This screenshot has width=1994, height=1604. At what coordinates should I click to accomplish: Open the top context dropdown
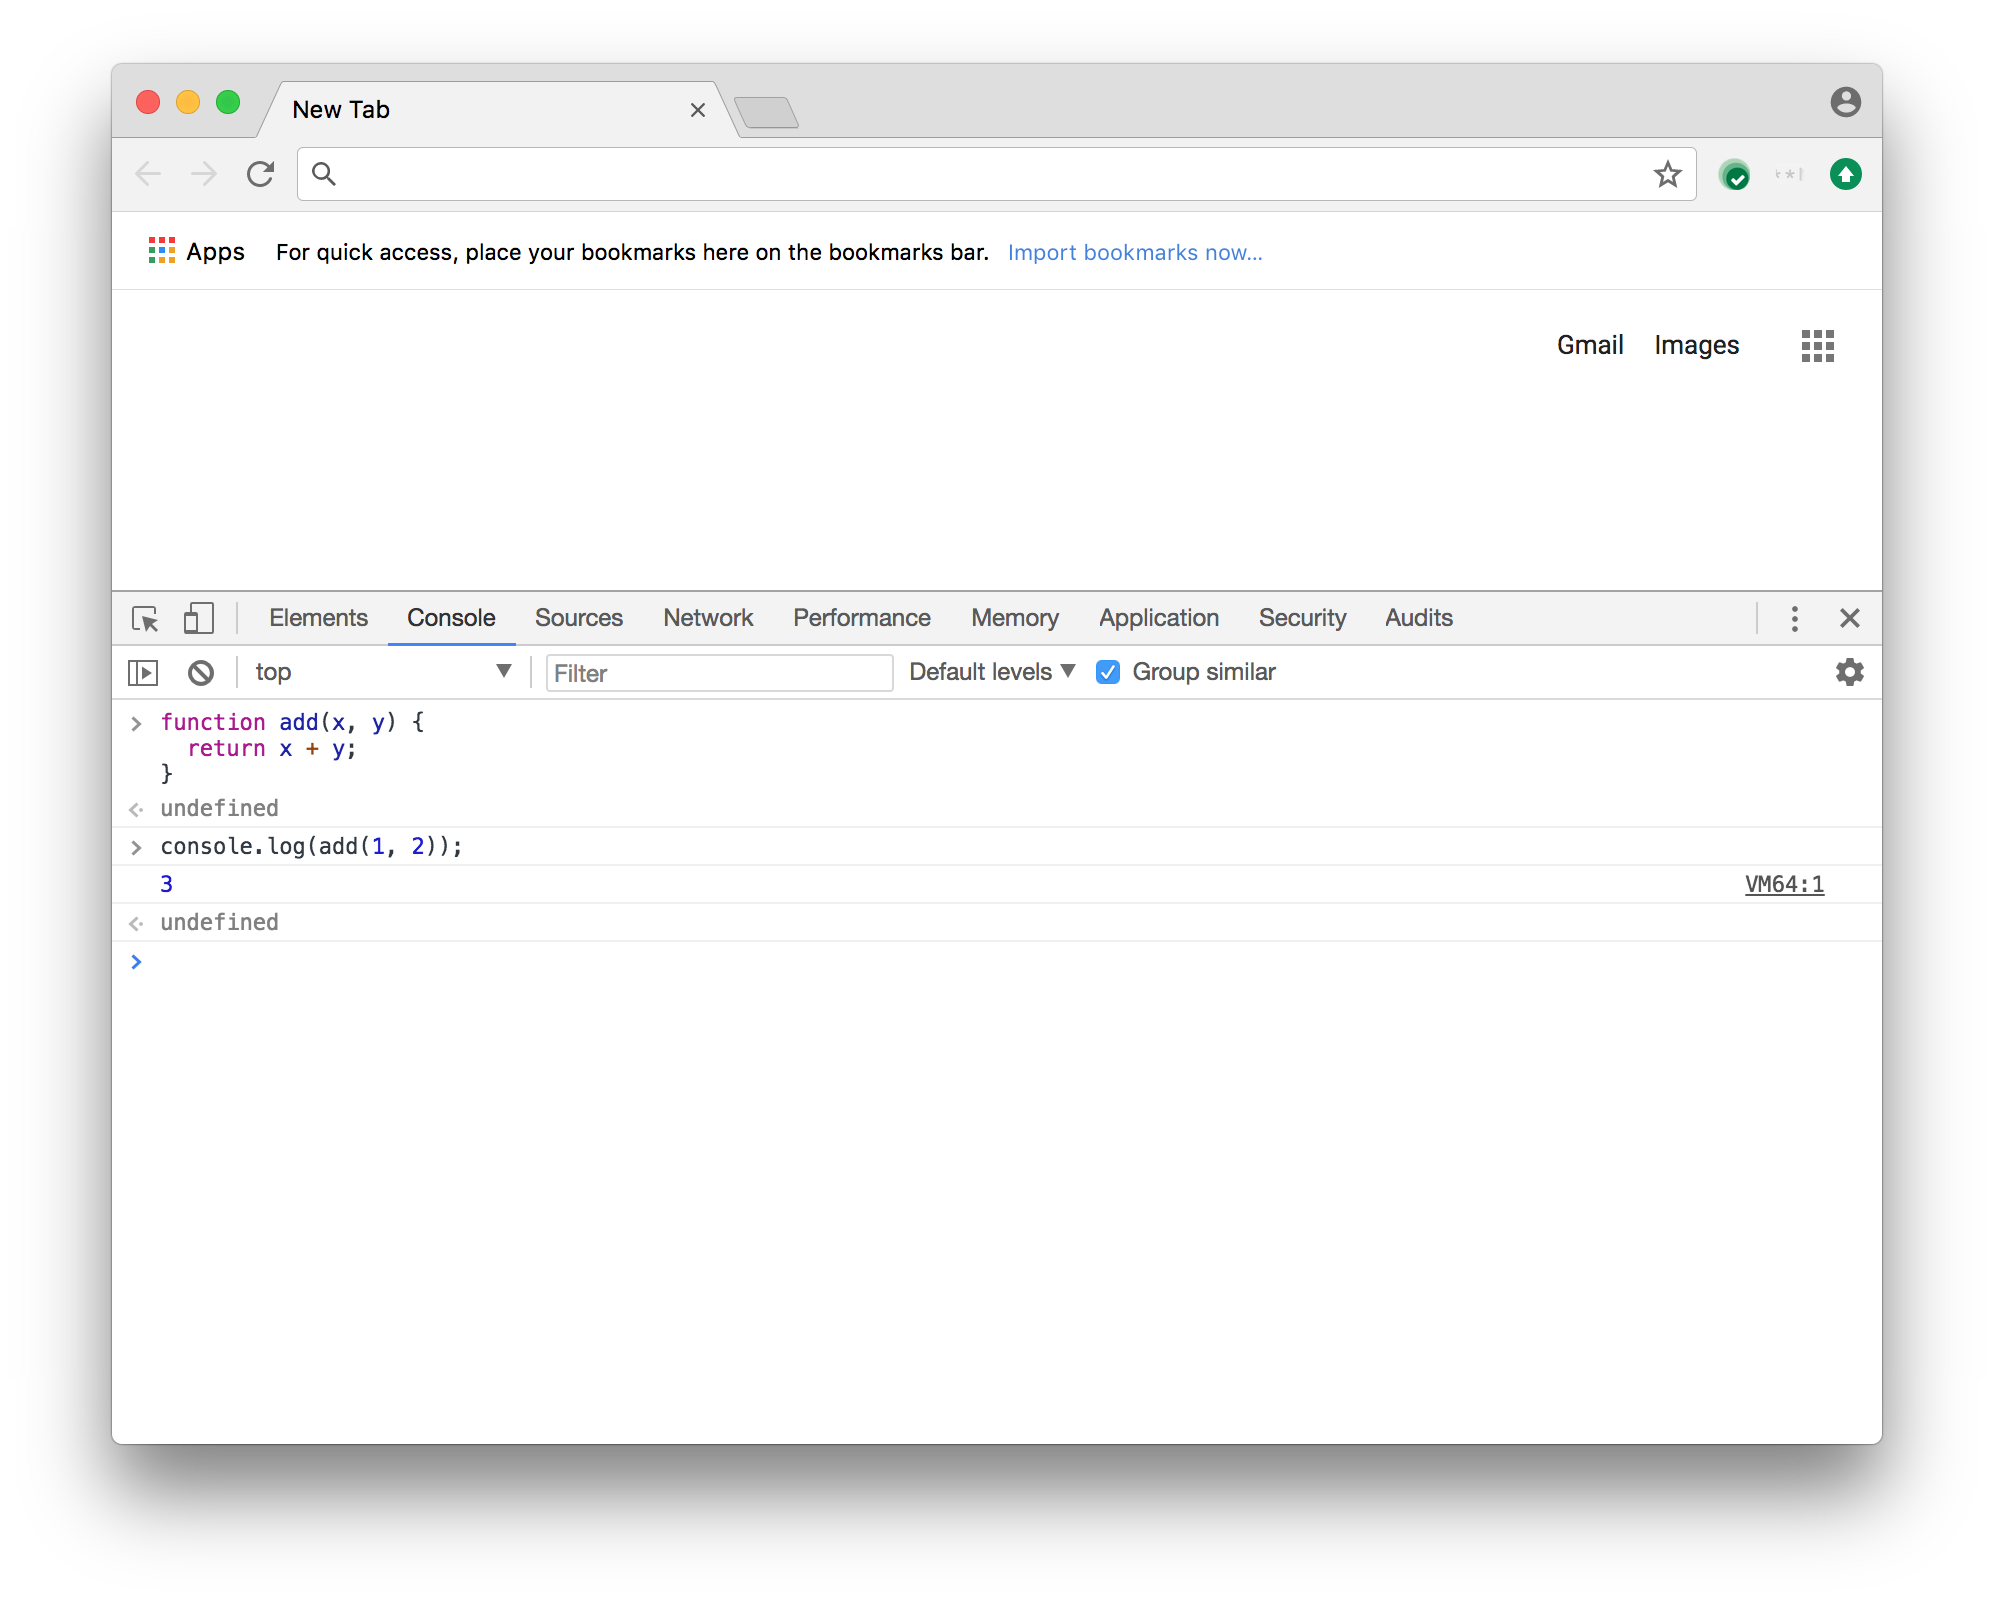pos(382,672)
